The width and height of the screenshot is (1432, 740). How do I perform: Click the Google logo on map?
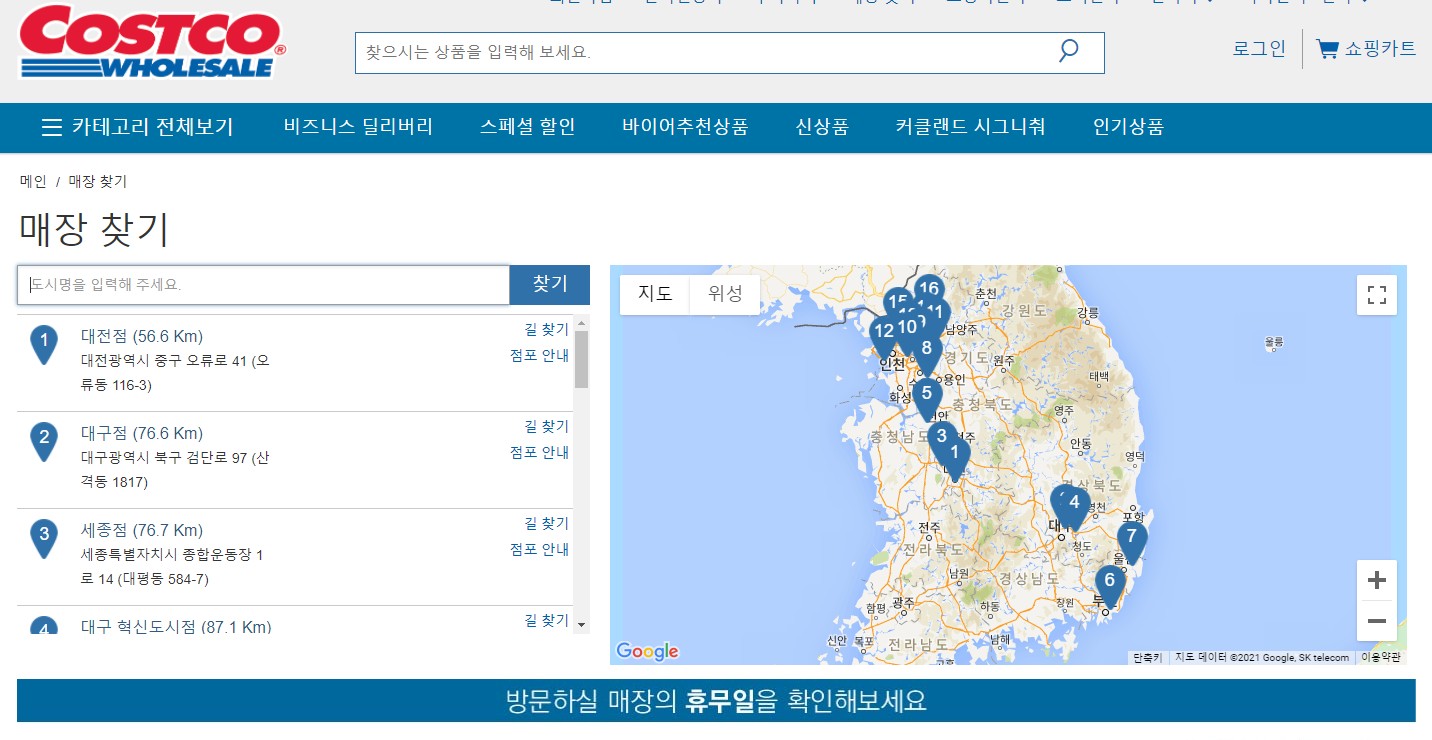point(648,652)
